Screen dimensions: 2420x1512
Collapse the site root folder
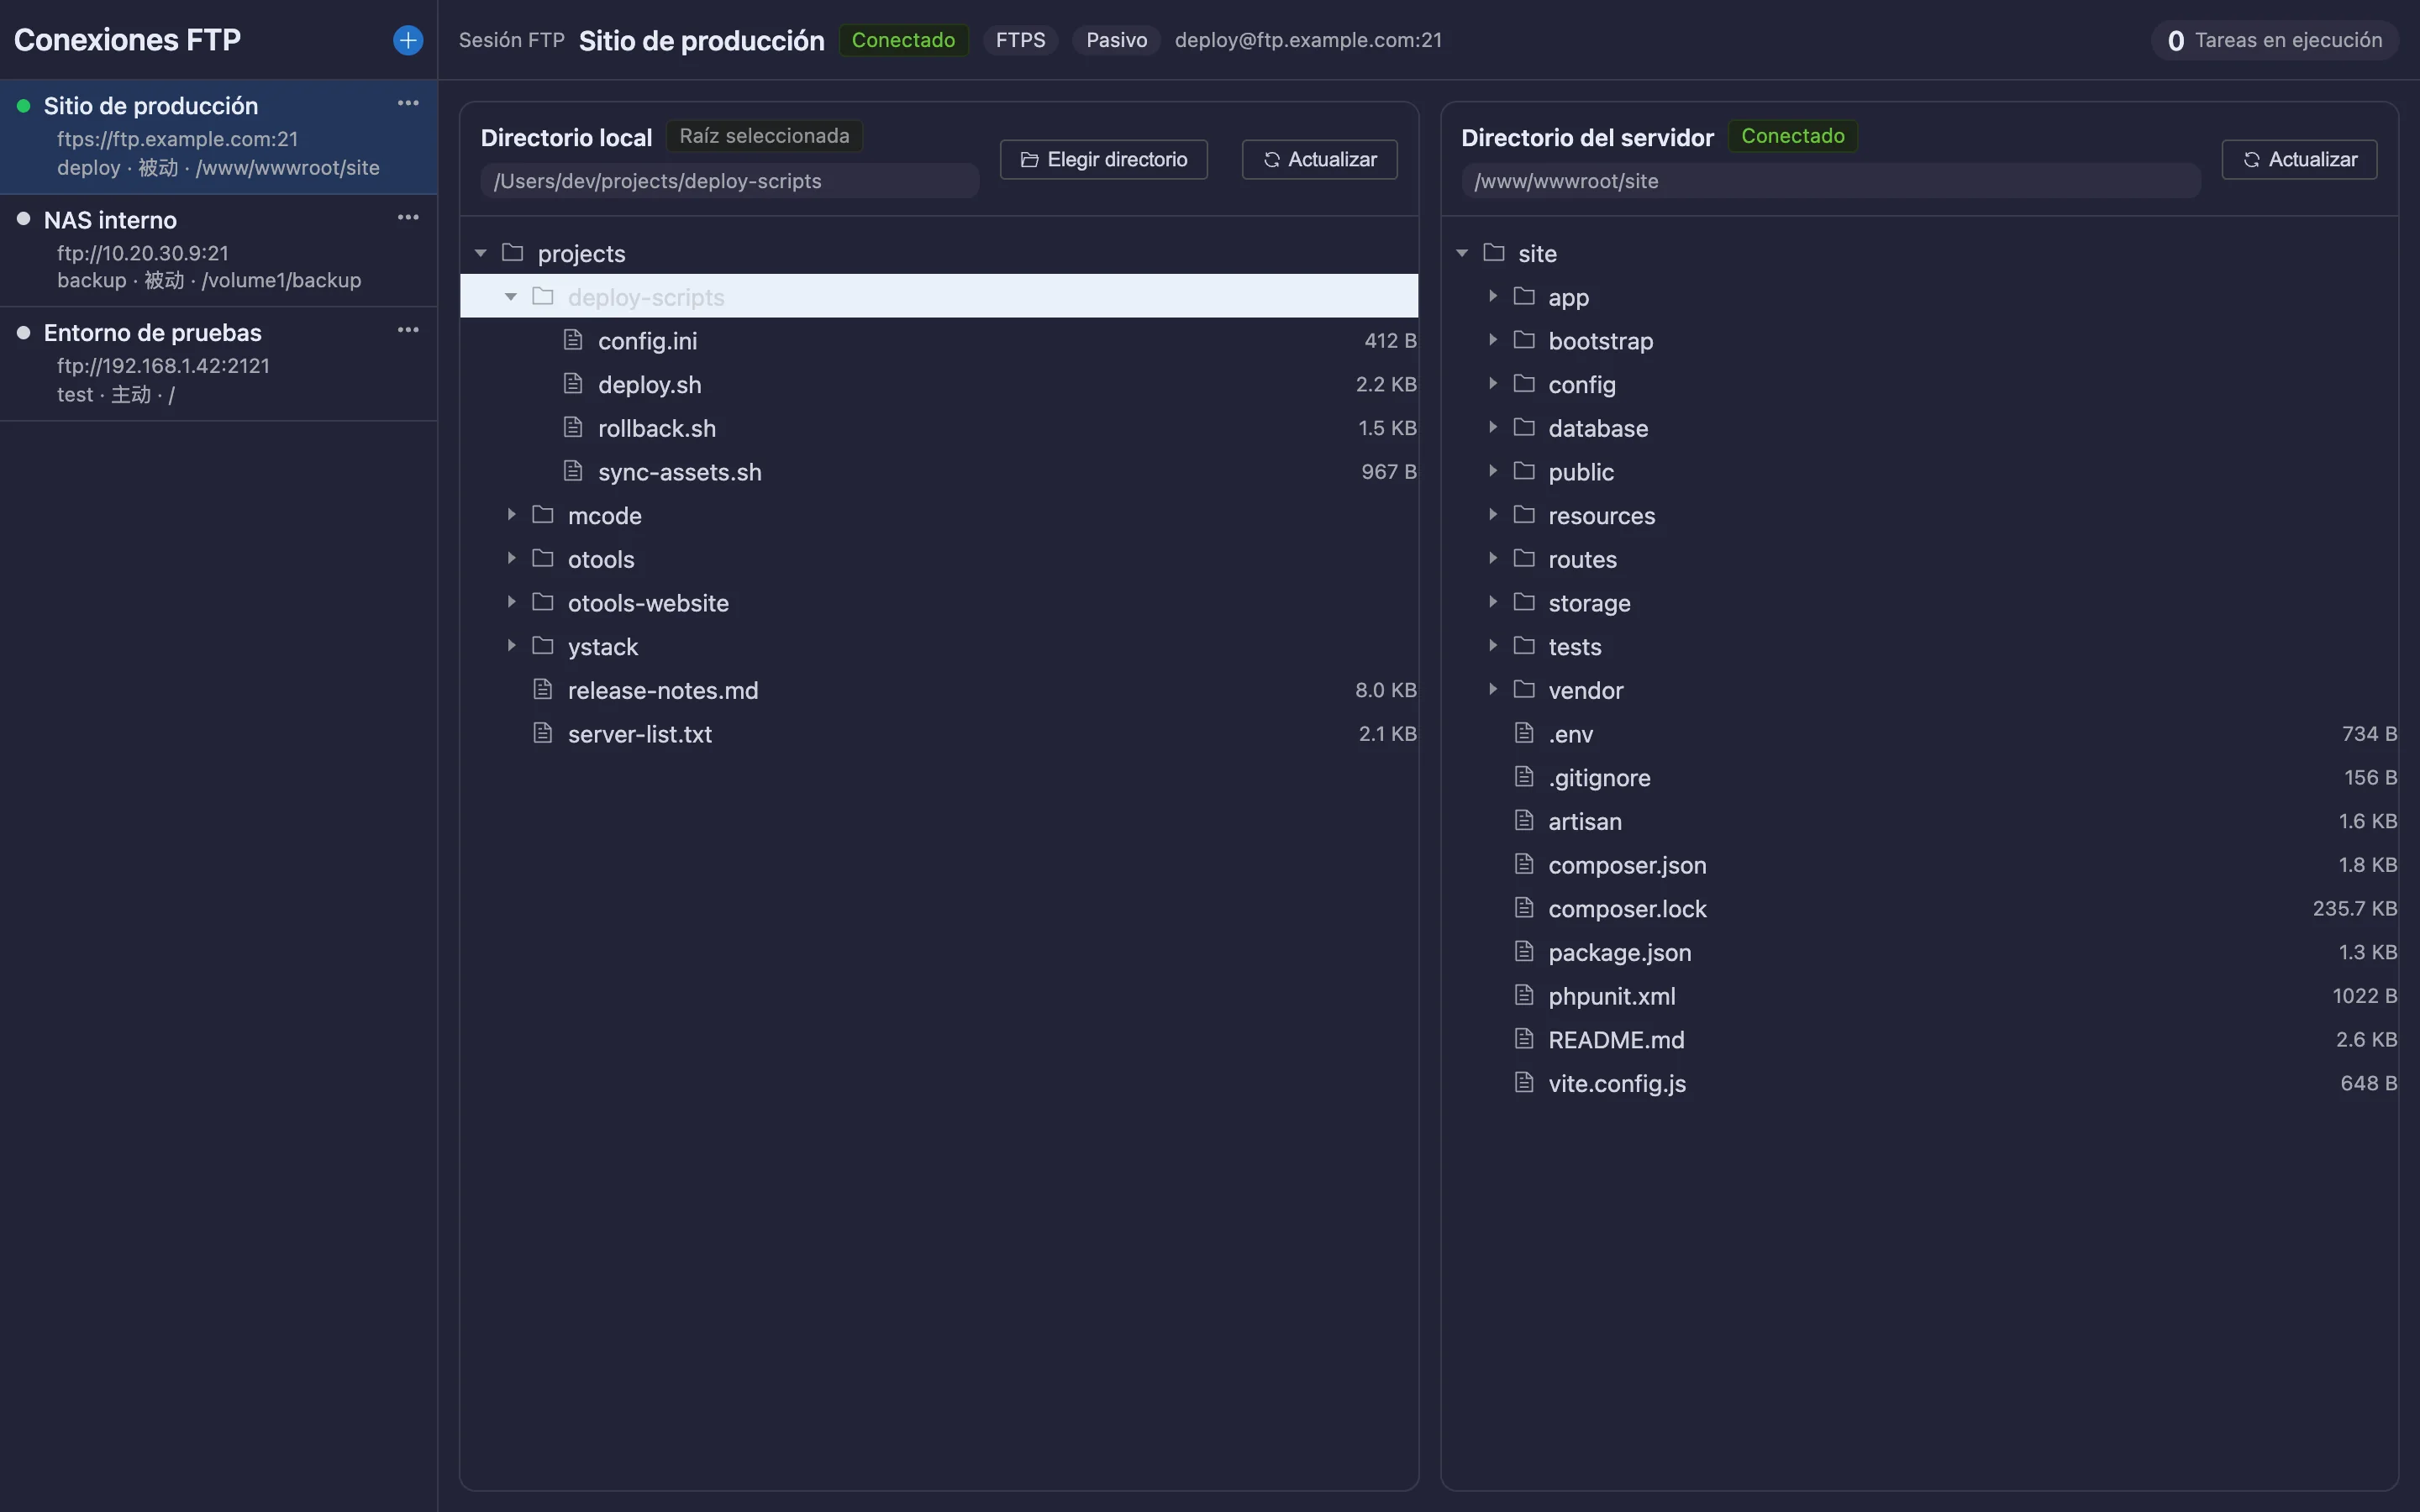[x=1462, y=253]
